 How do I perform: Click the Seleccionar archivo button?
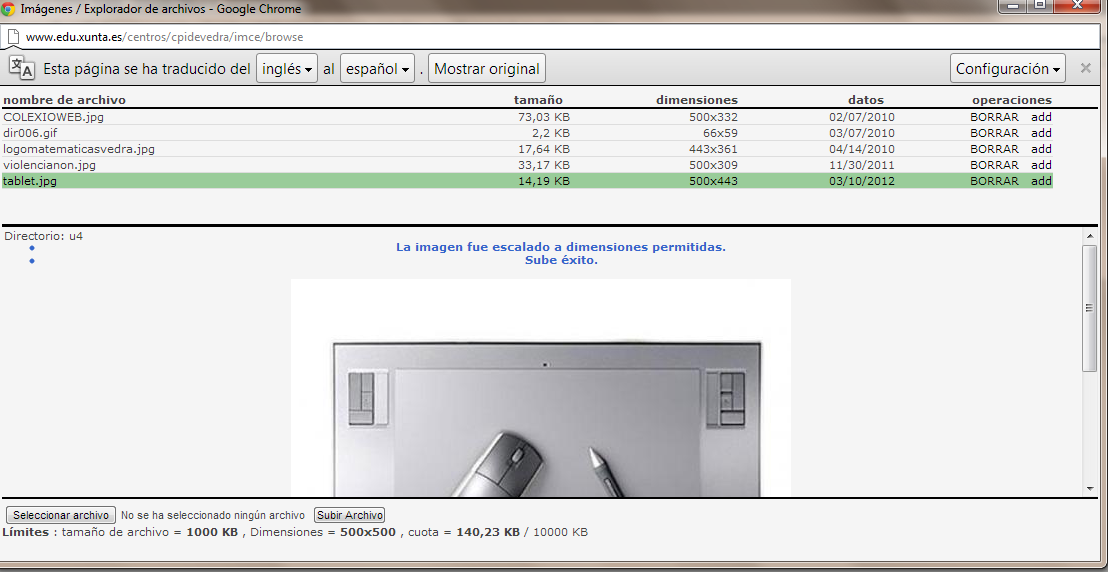tap(61, 515)
